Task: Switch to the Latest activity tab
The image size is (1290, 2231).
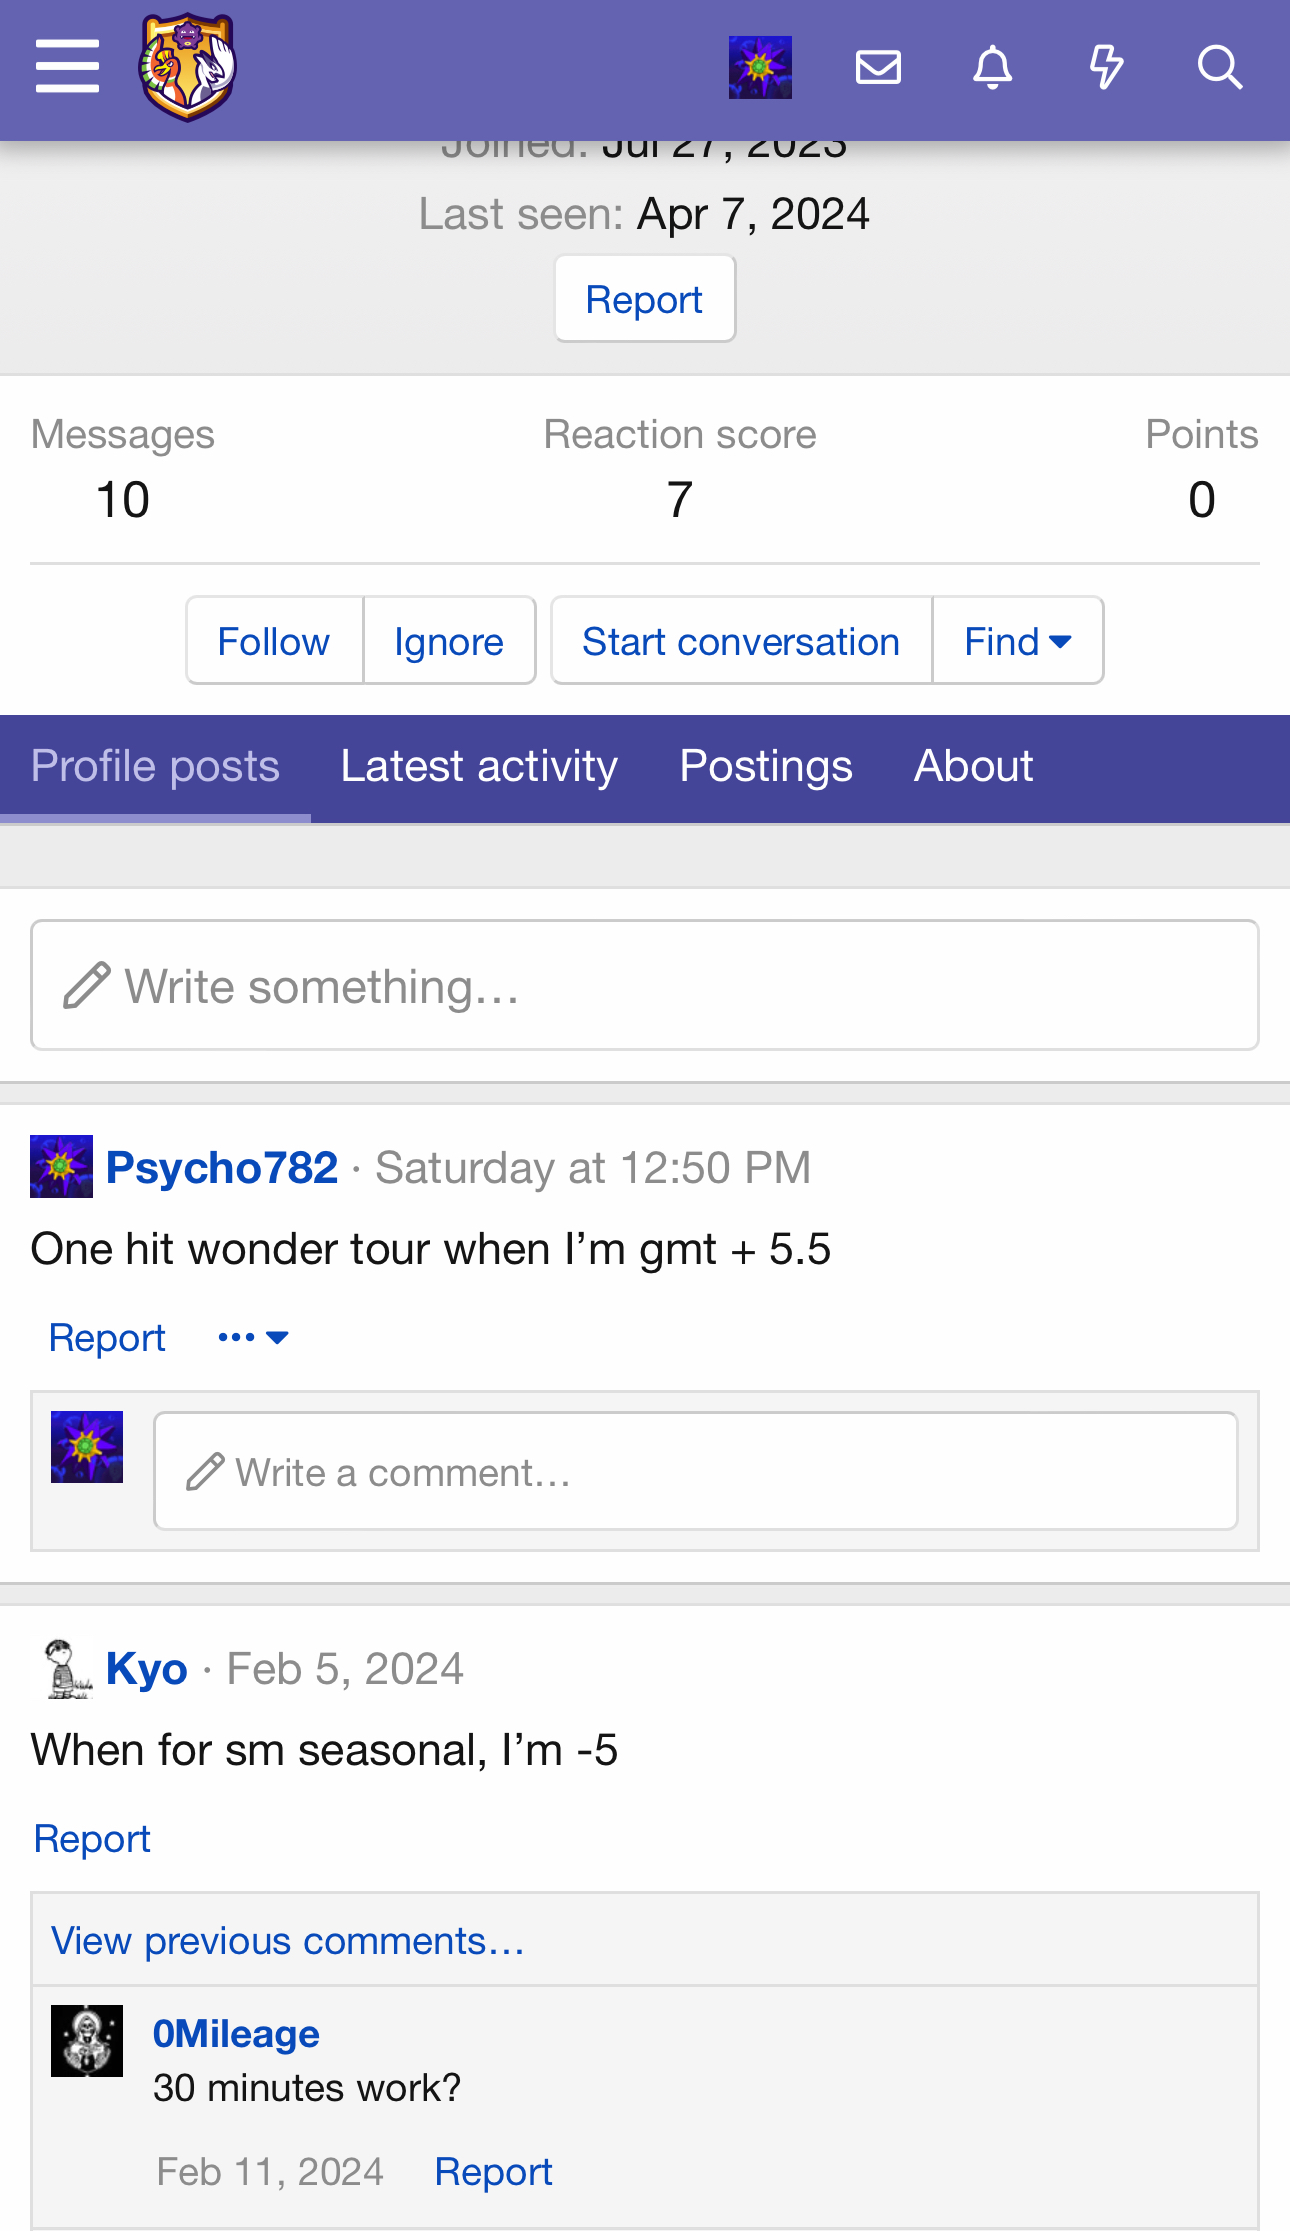Action: 479,766
